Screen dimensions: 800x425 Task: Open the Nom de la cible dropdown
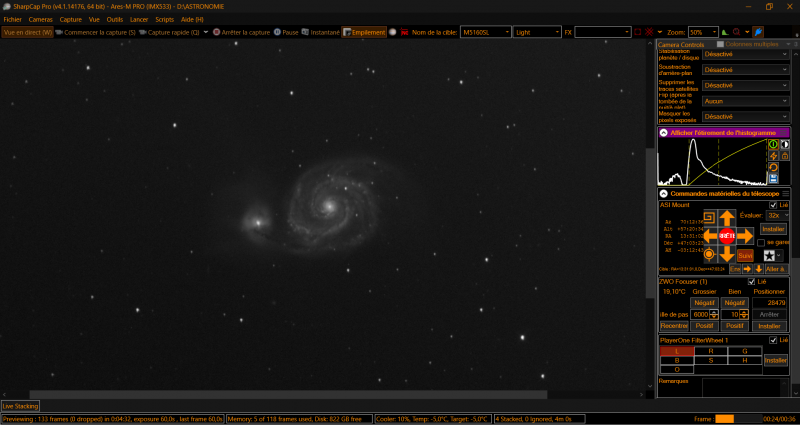tap(485, 32)
